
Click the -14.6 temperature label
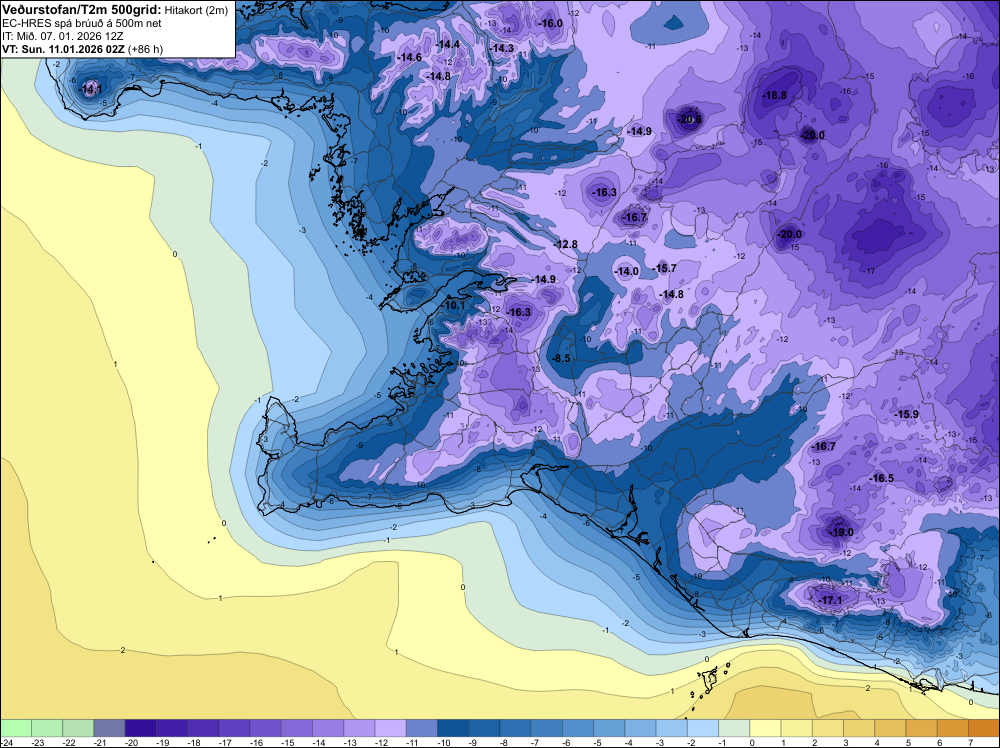tap(409, 57)
